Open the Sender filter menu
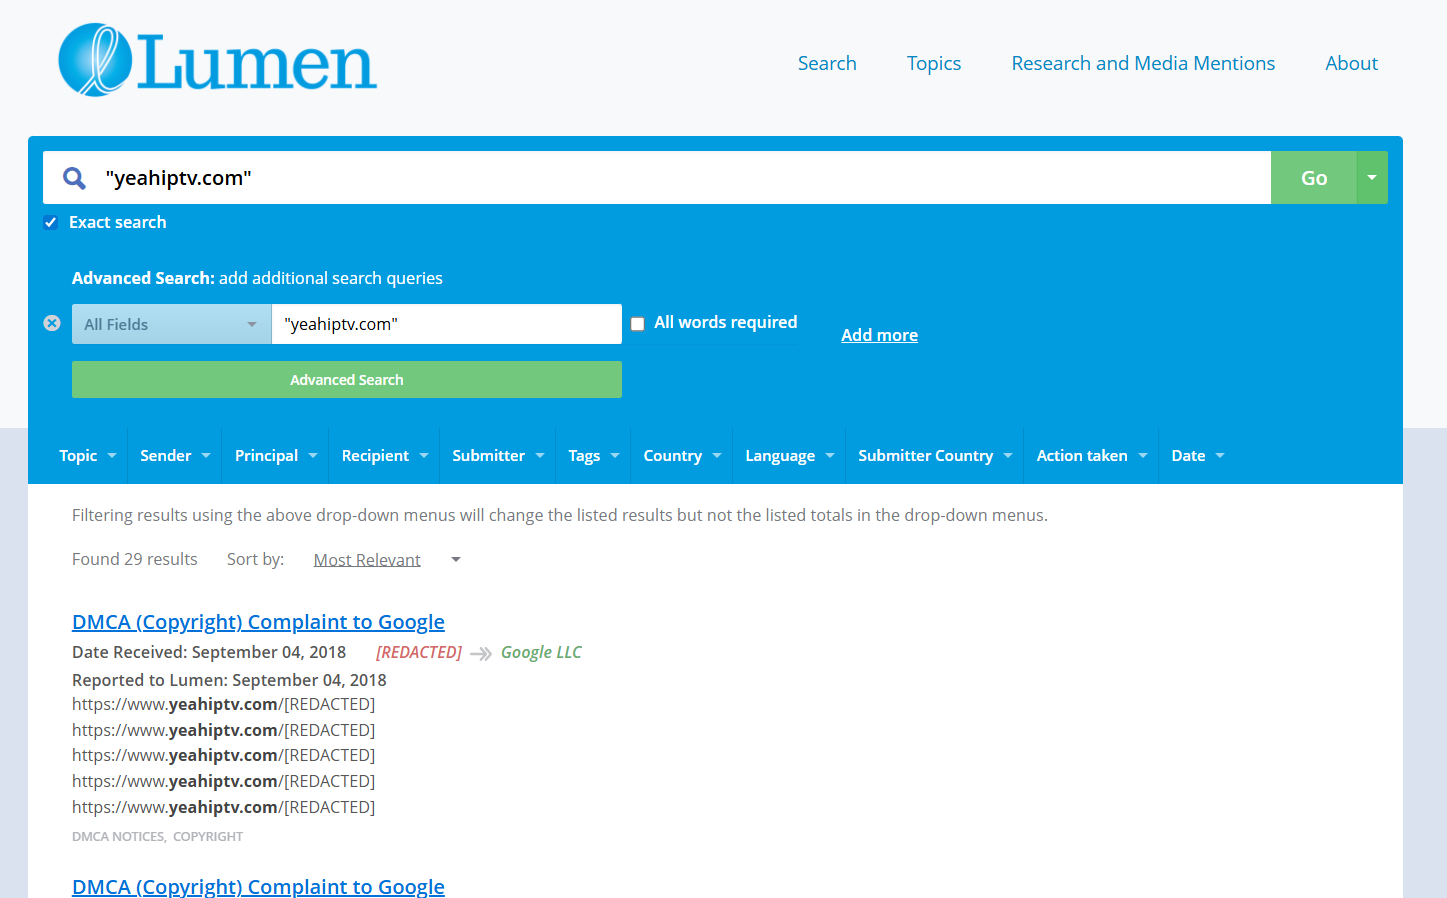The image size is (1447, 898). (x=175, y=456)
